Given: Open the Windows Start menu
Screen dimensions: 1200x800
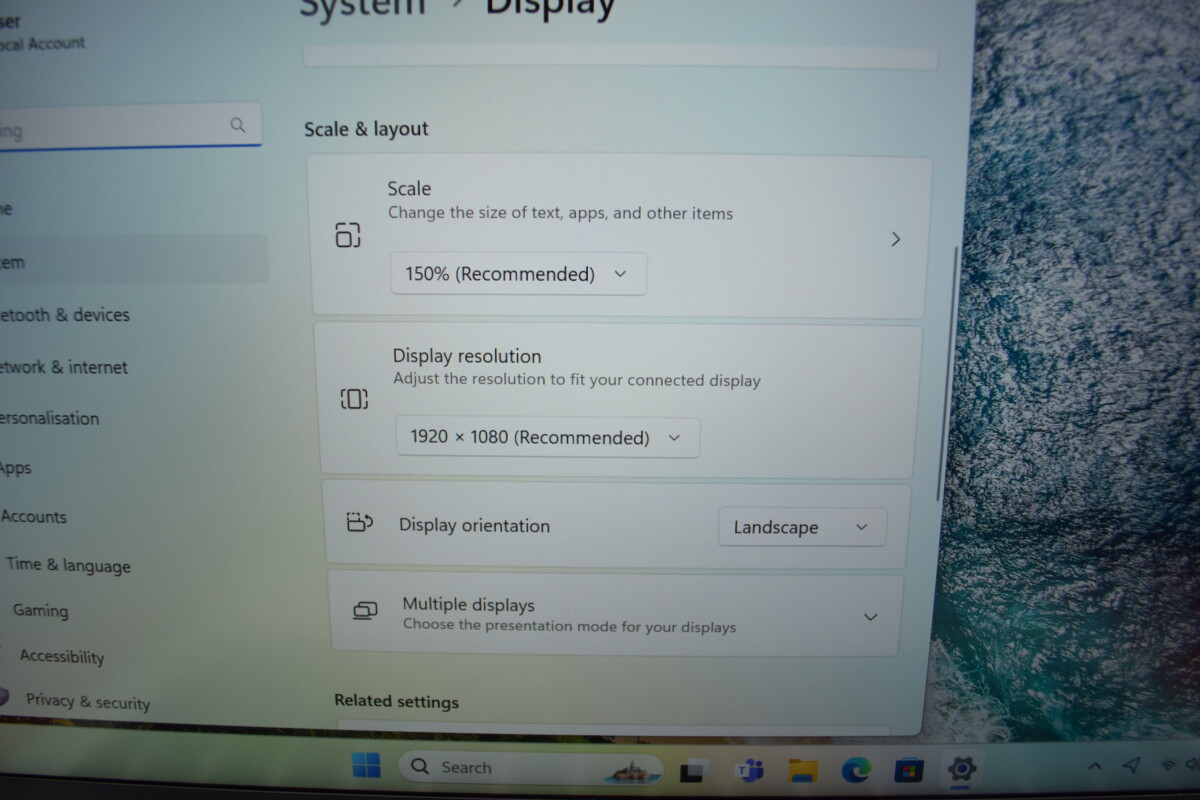Looking at the screenshot, I should [366, 767].
